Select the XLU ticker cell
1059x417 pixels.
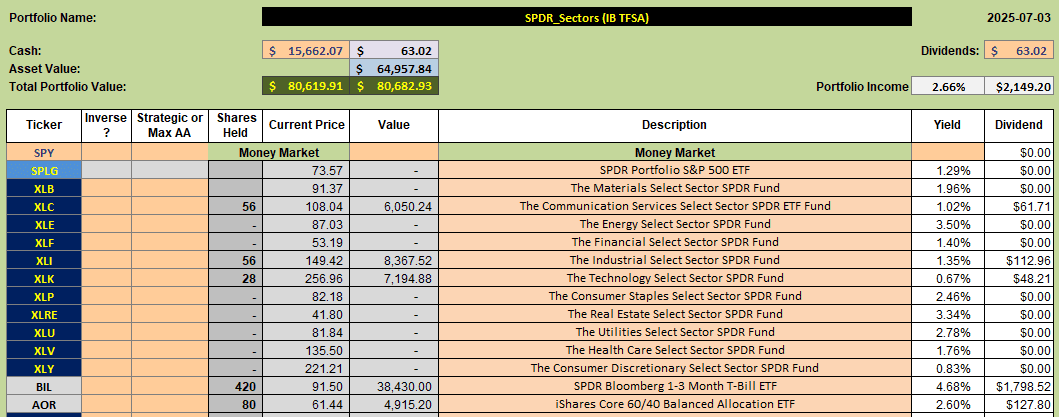[44, 332]
